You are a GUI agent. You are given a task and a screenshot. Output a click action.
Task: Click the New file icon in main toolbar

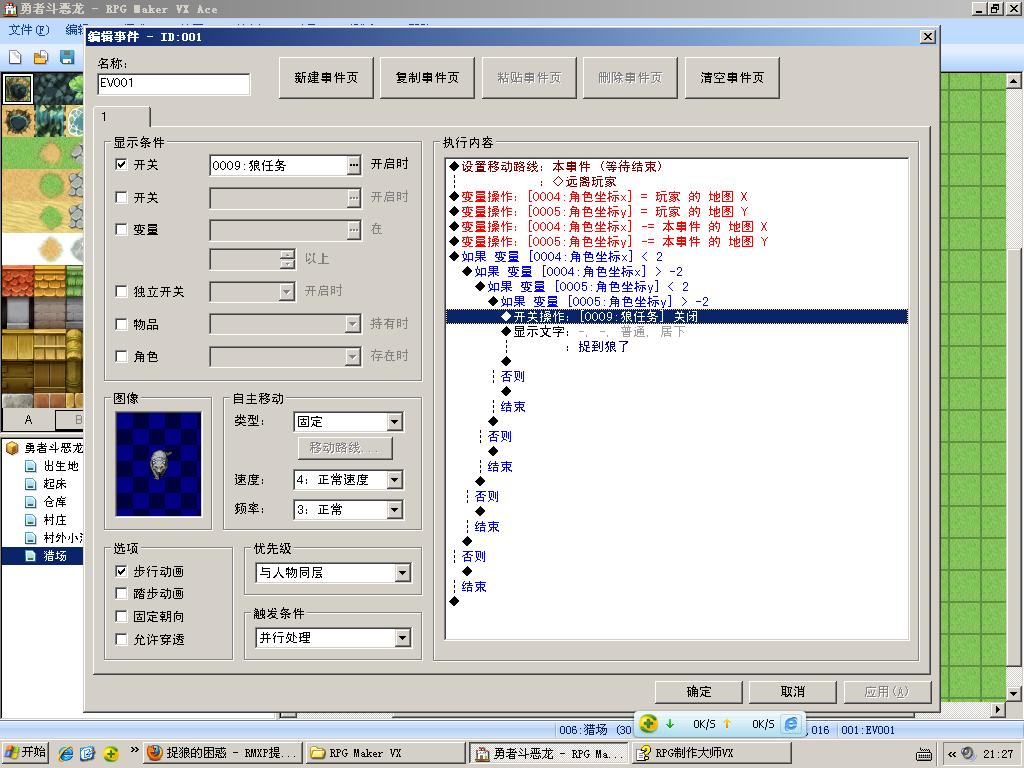(15, 57)
